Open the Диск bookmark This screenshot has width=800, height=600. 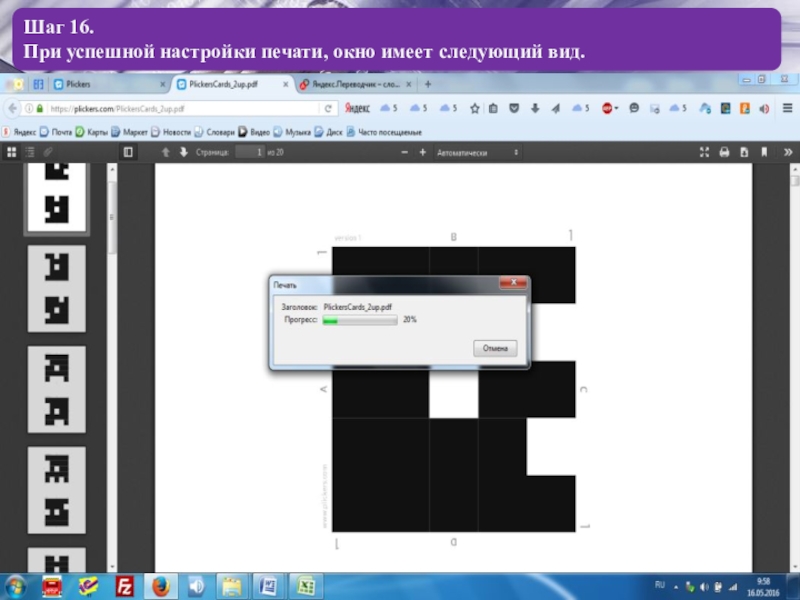(x=329, y=132)
